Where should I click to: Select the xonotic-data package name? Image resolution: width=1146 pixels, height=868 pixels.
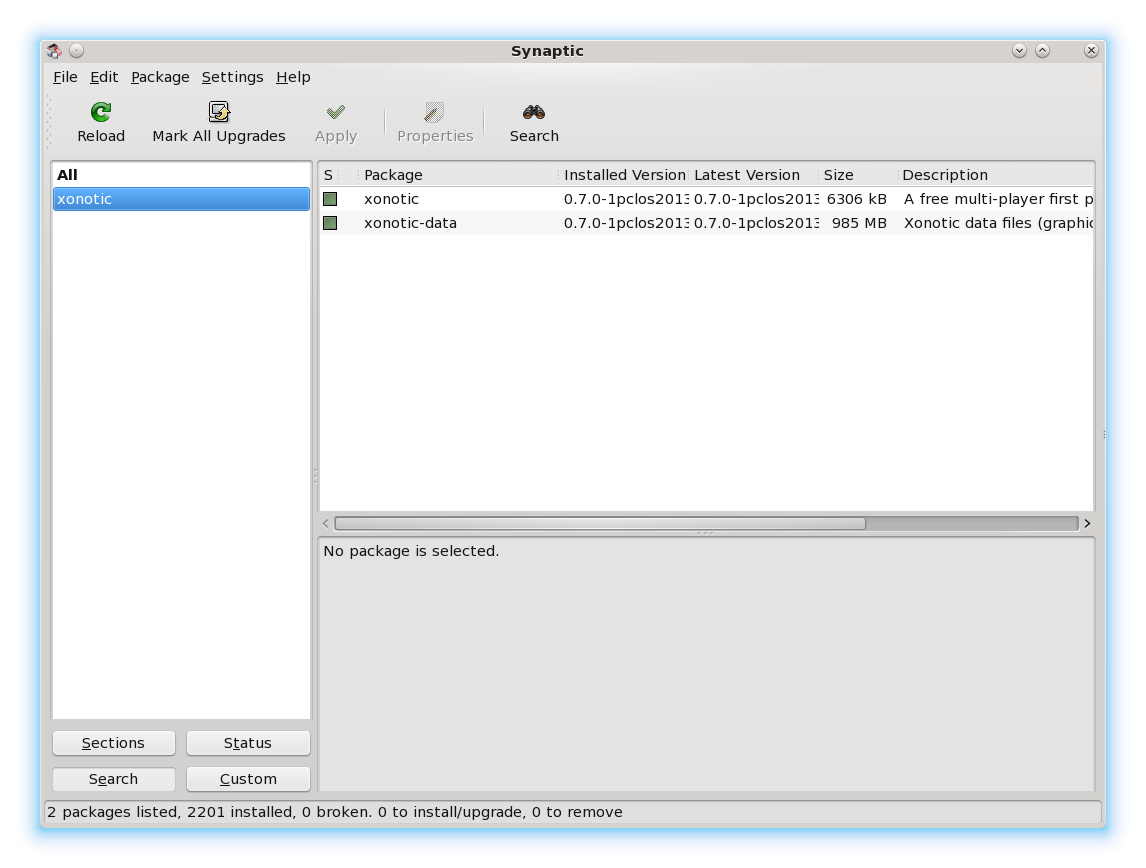click(411, 223)
